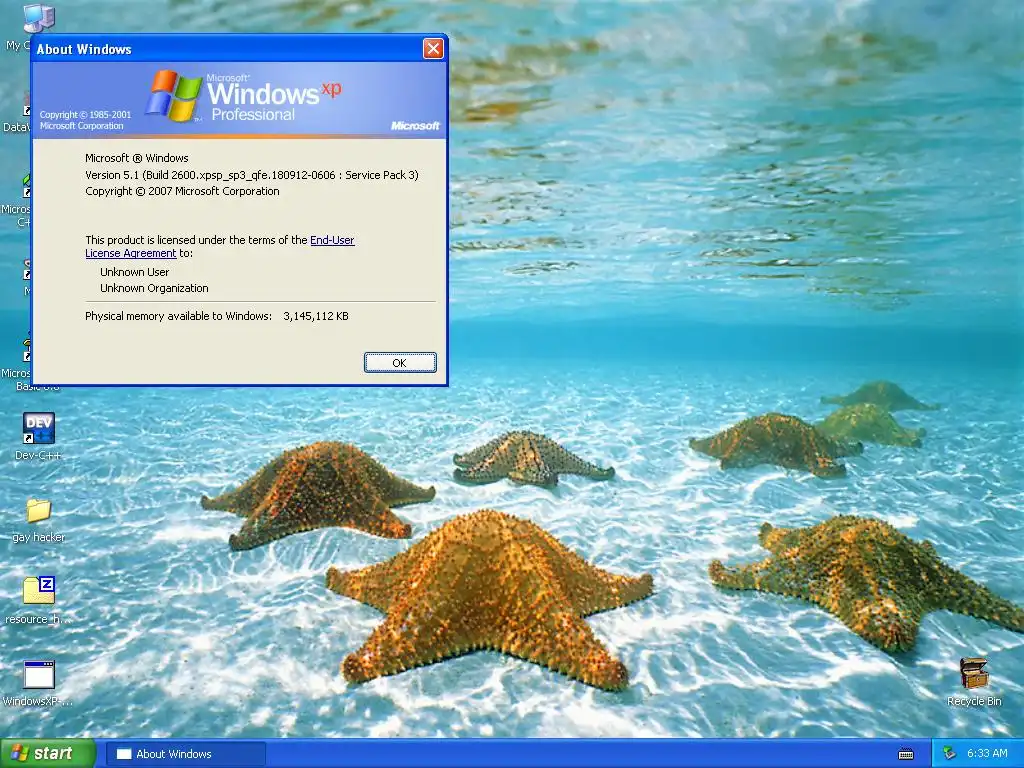Click the Version 5.1 build text

tap(251, 175)
